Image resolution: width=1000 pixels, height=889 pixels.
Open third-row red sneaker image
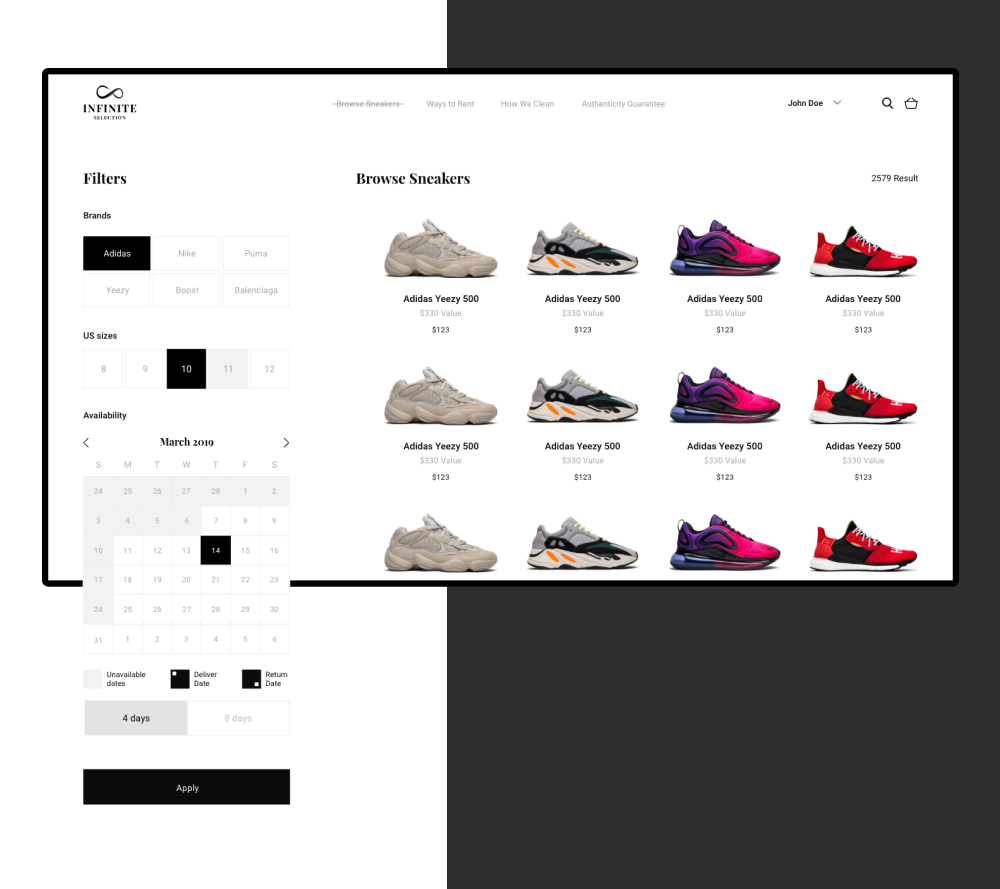(x=863, y=545)
